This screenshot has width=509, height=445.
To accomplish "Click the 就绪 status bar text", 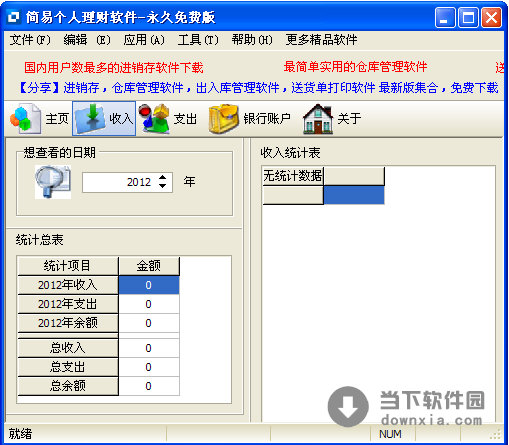I will pos(20,434).
